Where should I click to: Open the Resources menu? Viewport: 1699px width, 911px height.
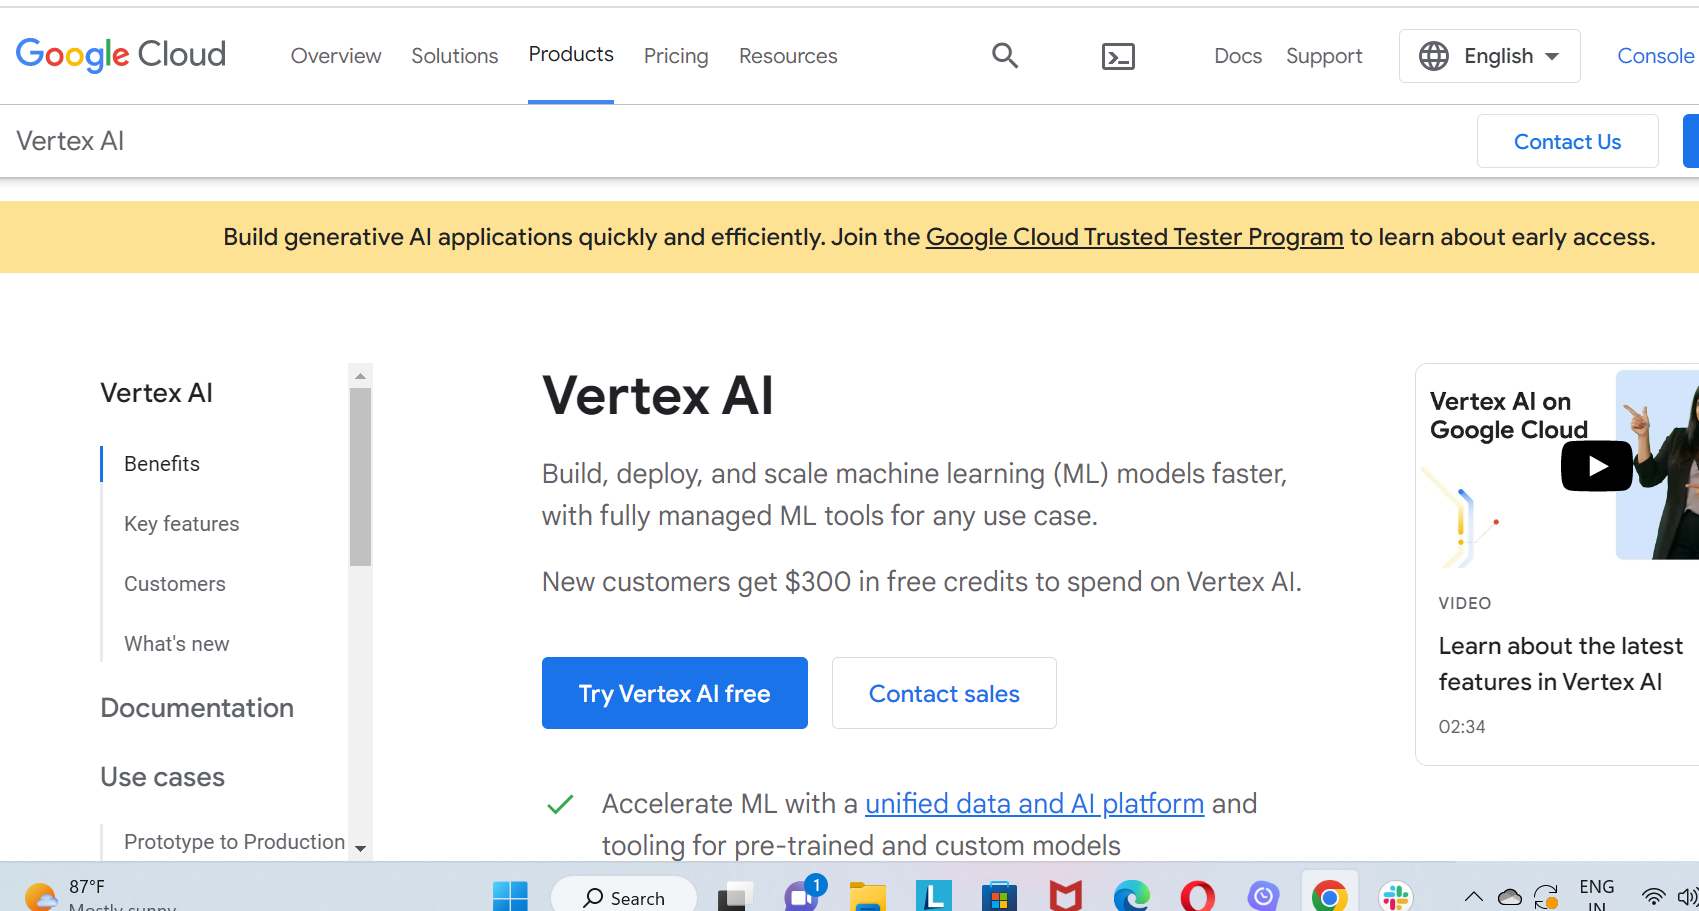pos(788,56)
